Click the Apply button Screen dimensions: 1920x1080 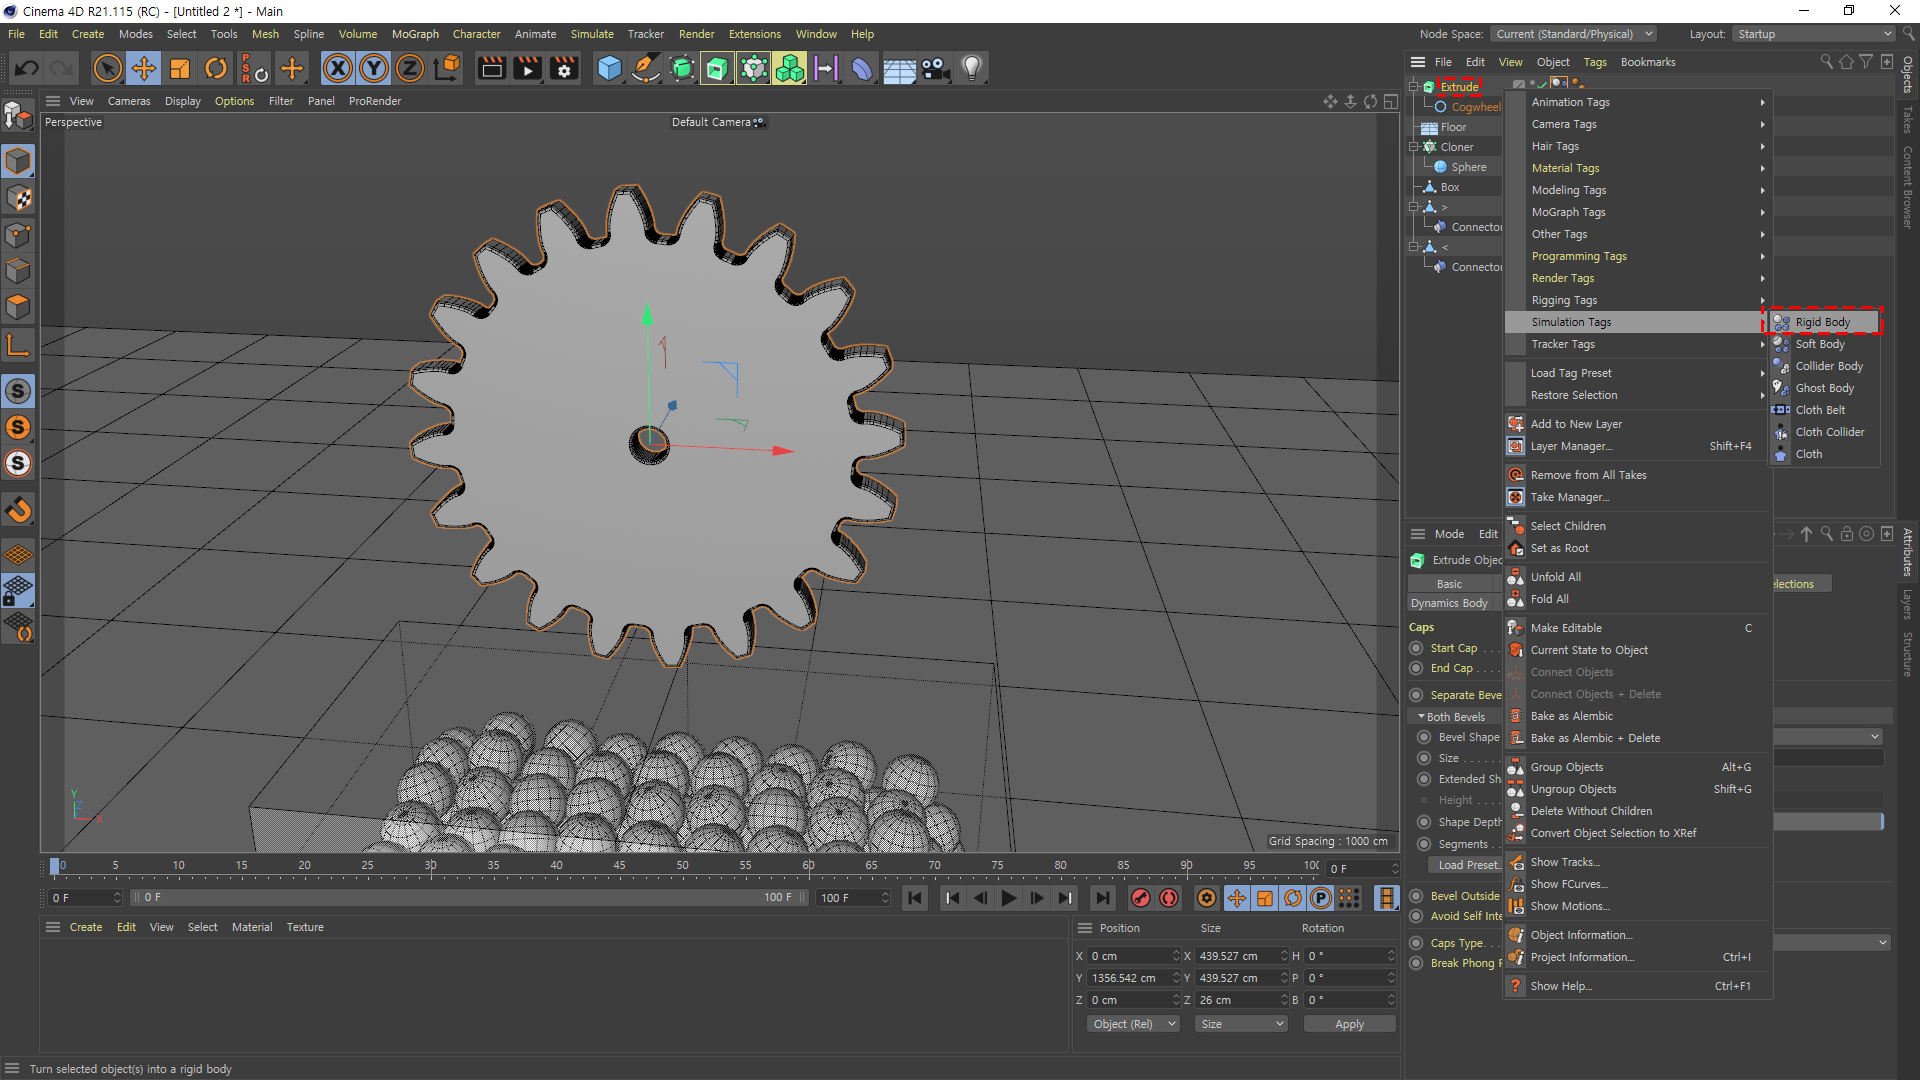pos(1349,1024)
